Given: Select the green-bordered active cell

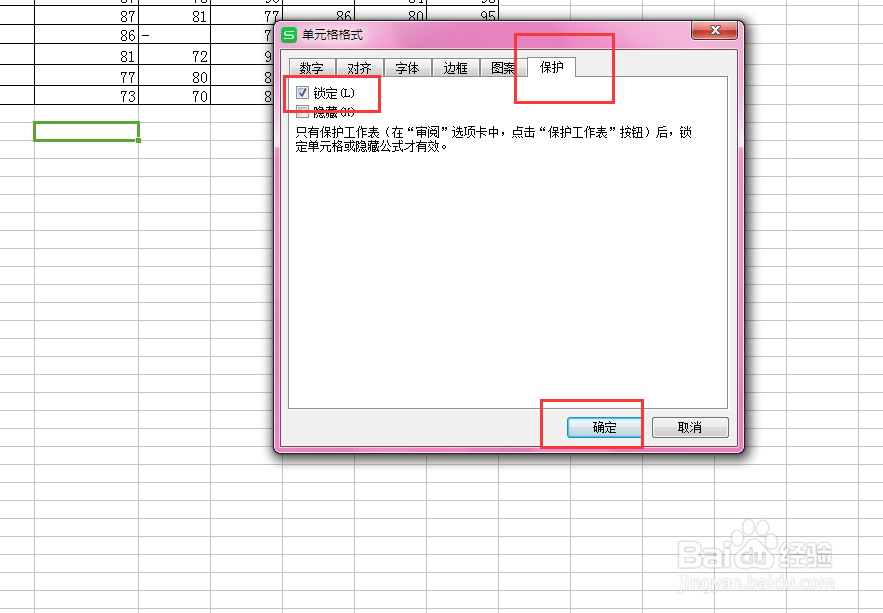Looking at the screenshot, I should coord(87,131).
